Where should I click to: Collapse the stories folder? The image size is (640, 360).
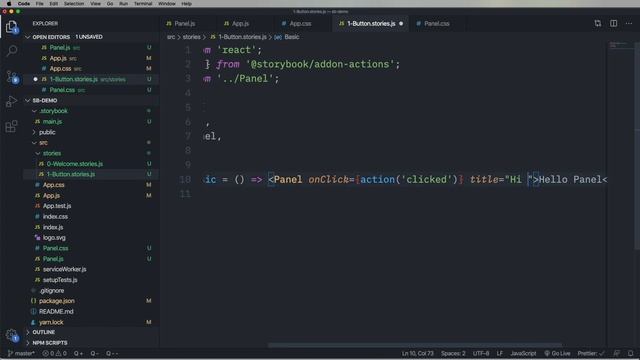coord(38,153)
